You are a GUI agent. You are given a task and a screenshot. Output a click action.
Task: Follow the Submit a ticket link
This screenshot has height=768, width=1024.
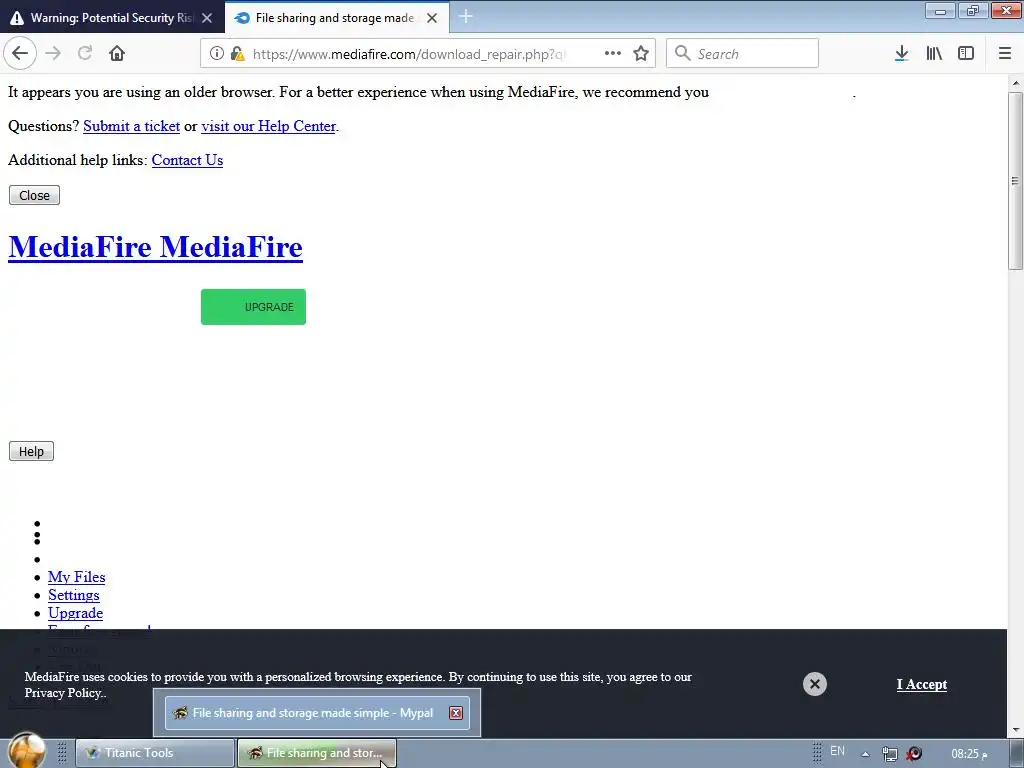(131, 126)
